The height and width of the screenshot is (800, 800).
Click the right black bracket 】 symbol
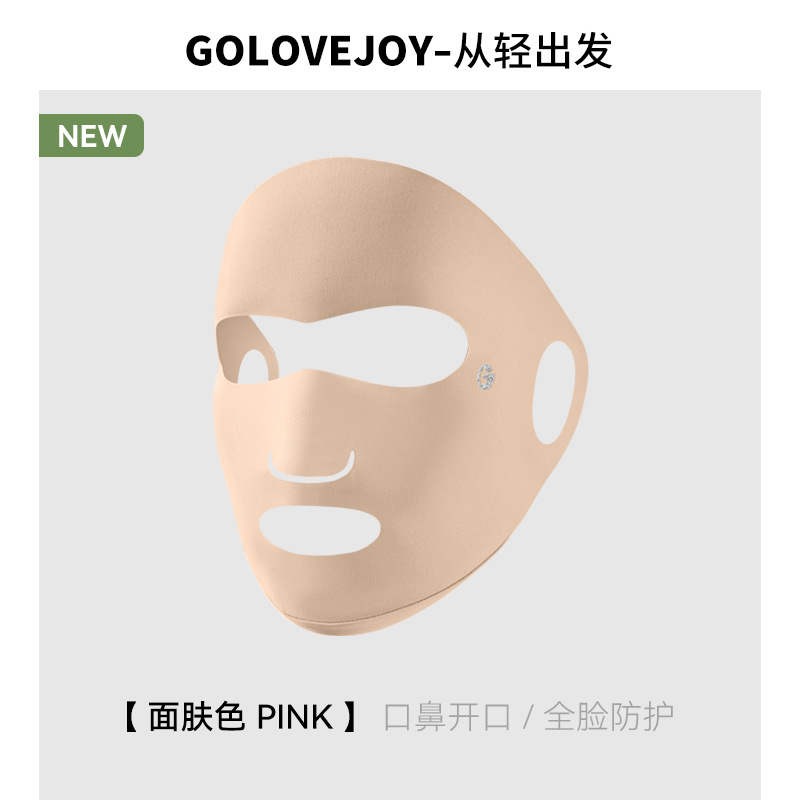(x=350, y=717)
